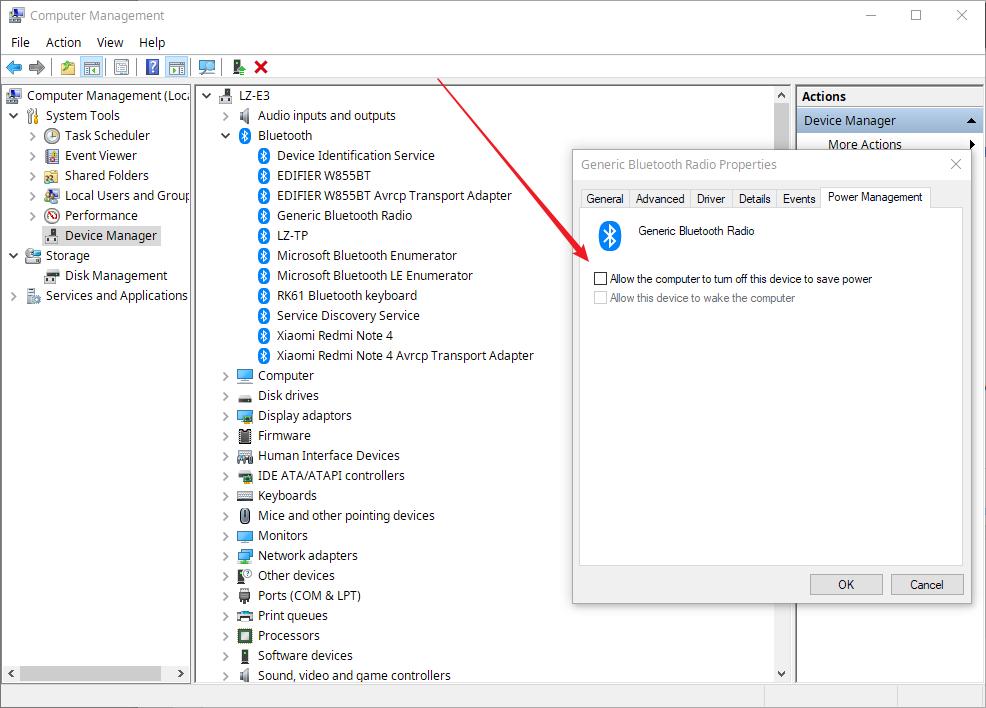986x708 pixels.
Task: Click the Mice and other pointing devices icon
Action: [x=245, y=516]
